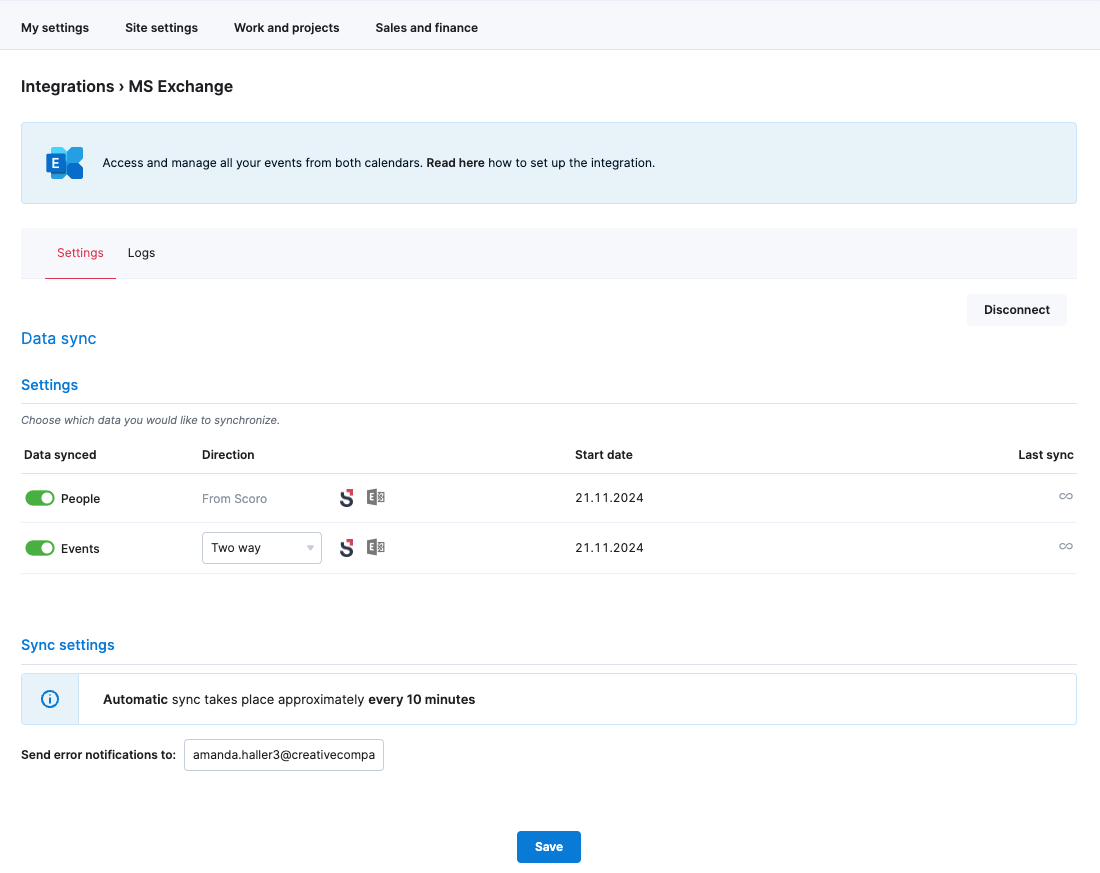Click the People row label
The height and width of the screenshot is (873, 1100).
81,499
